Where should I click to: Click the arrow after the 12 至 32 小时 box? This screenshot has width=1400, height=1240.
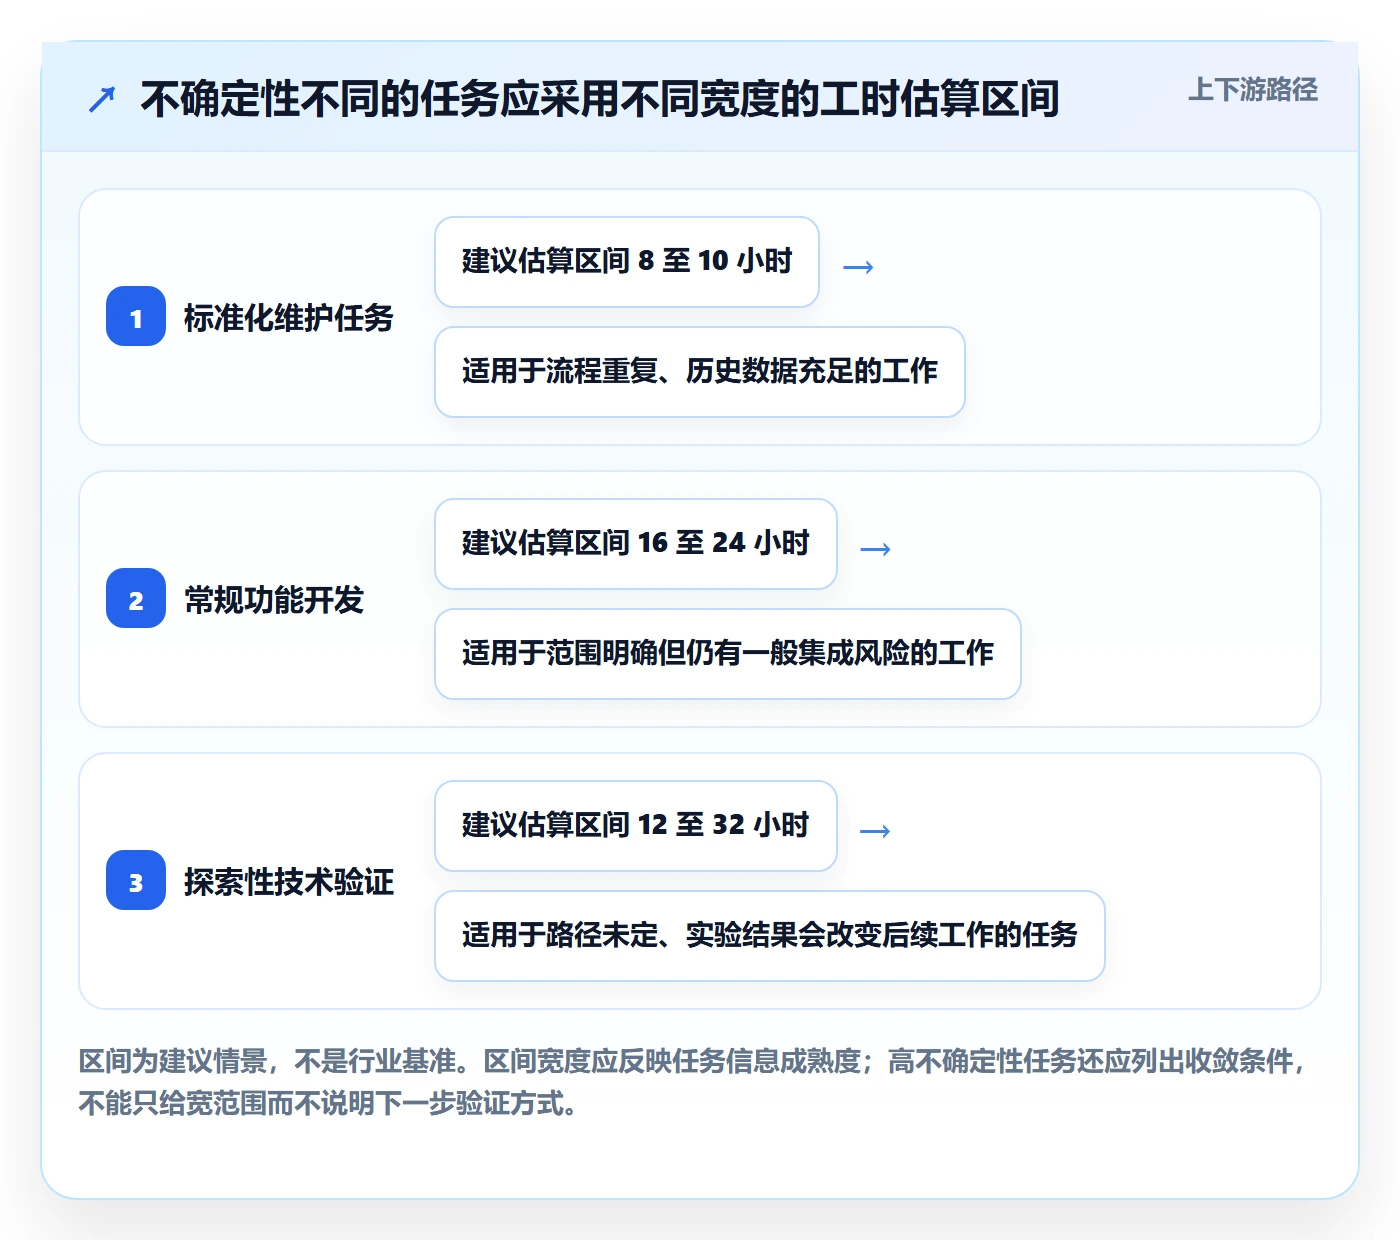pos(875,831)
